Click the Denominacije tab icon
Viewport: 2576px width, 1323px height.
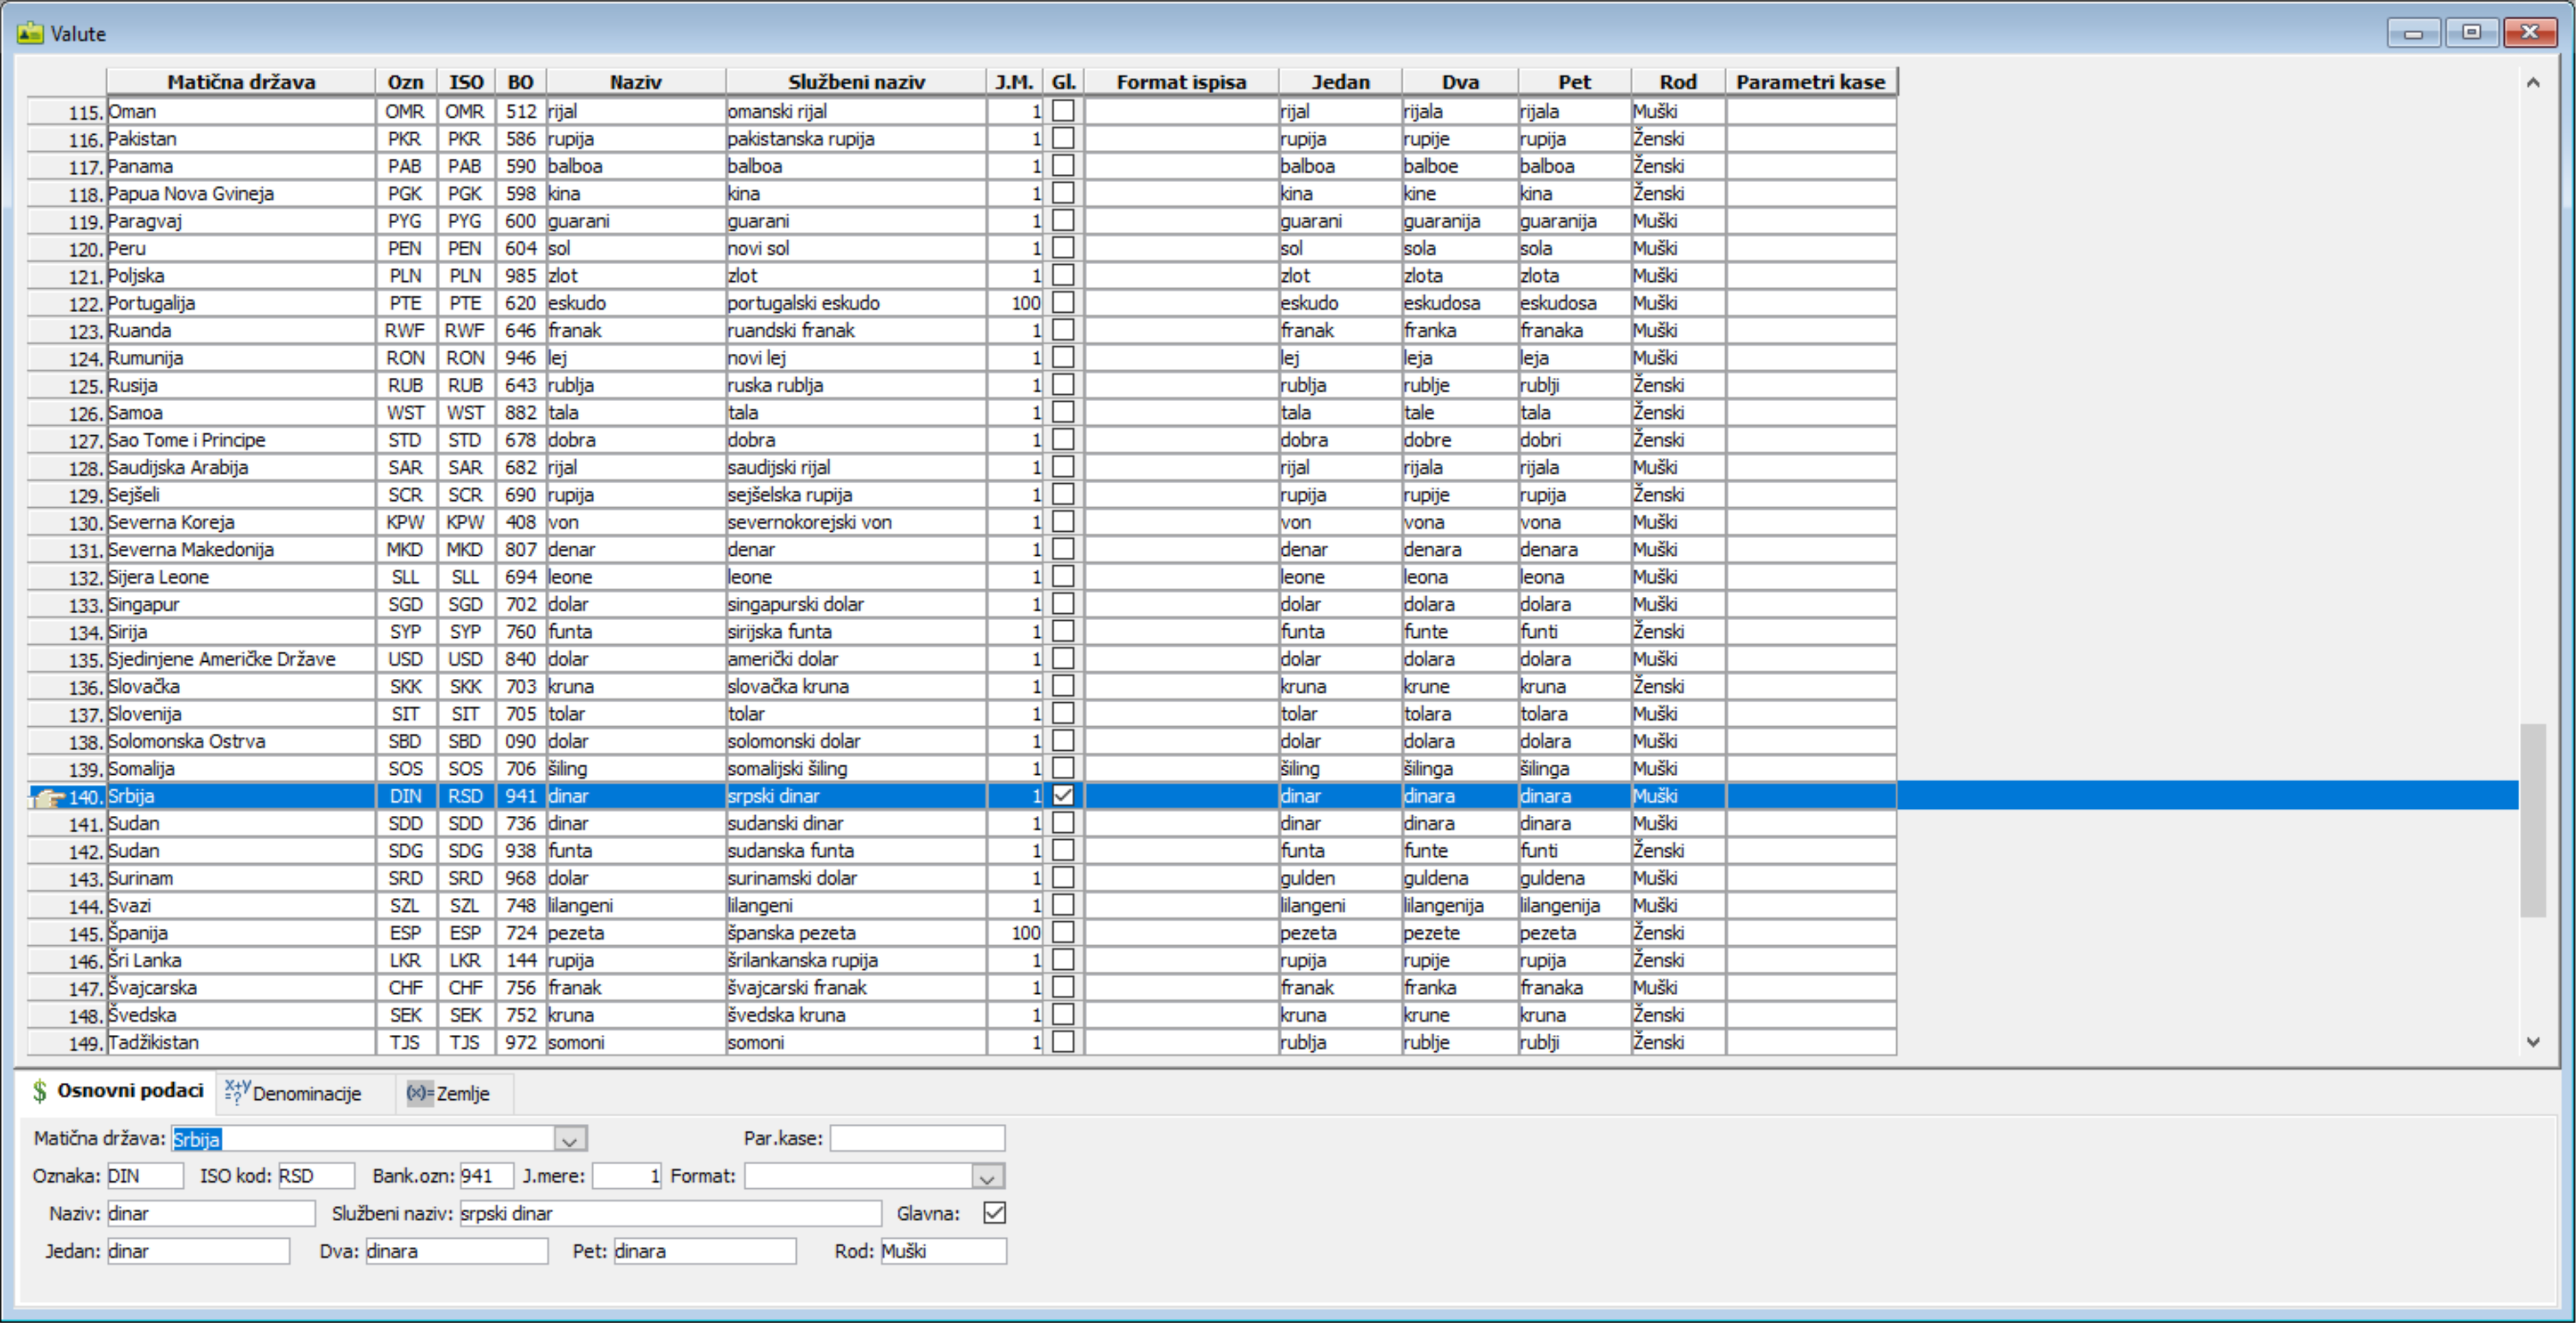click(237, 1092)
